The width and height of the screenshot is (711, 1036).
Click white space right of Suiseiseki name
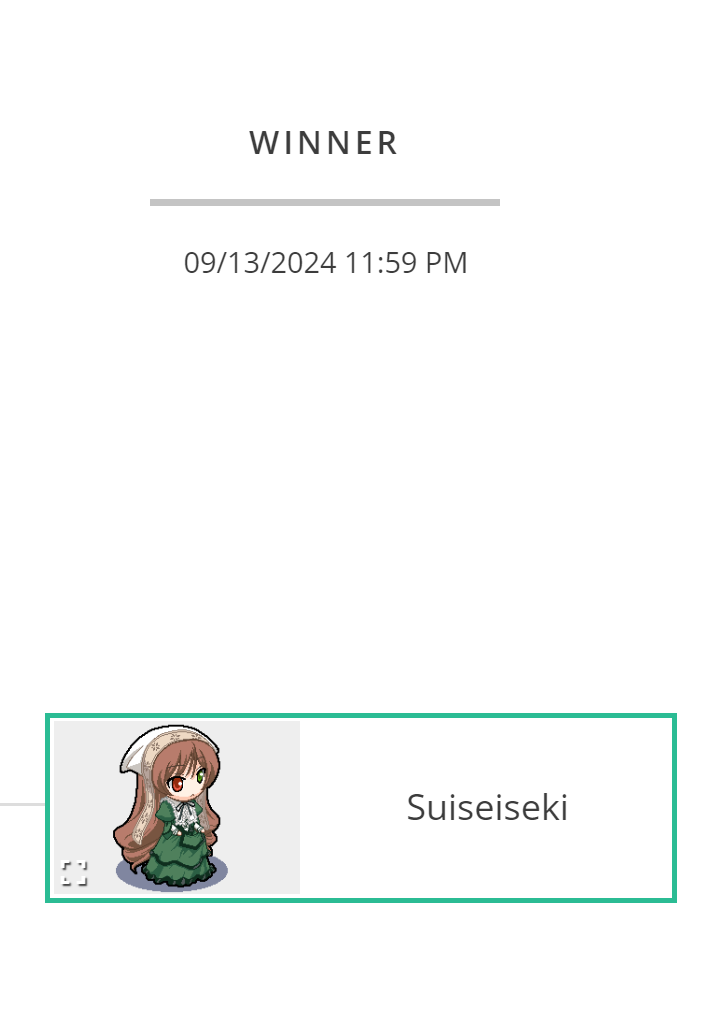621,807
